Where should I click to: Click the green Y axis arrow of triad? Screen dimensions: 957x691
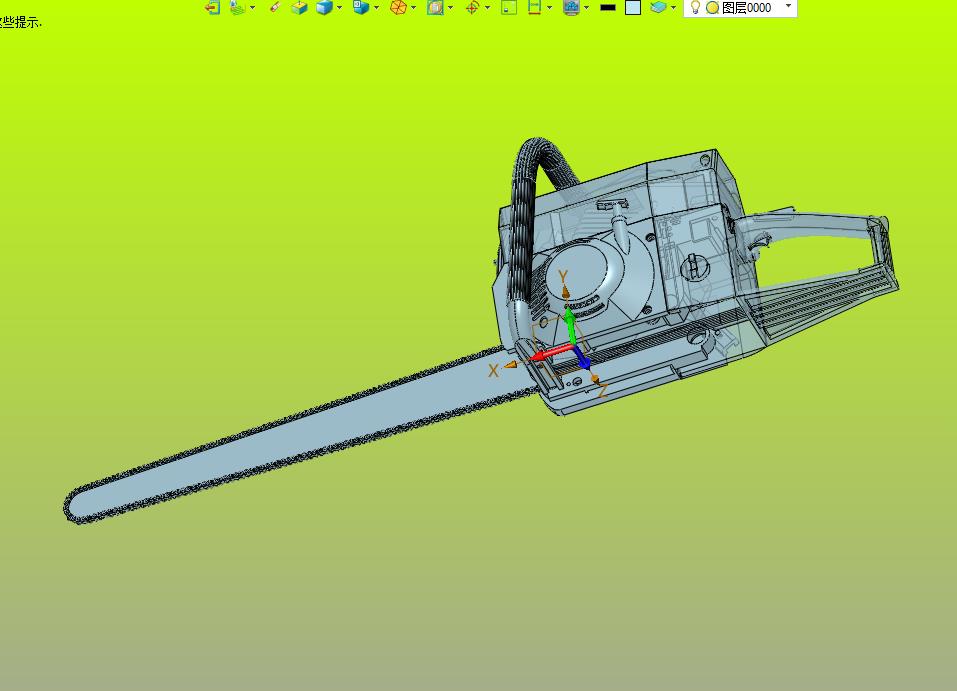tap(570, 327)
